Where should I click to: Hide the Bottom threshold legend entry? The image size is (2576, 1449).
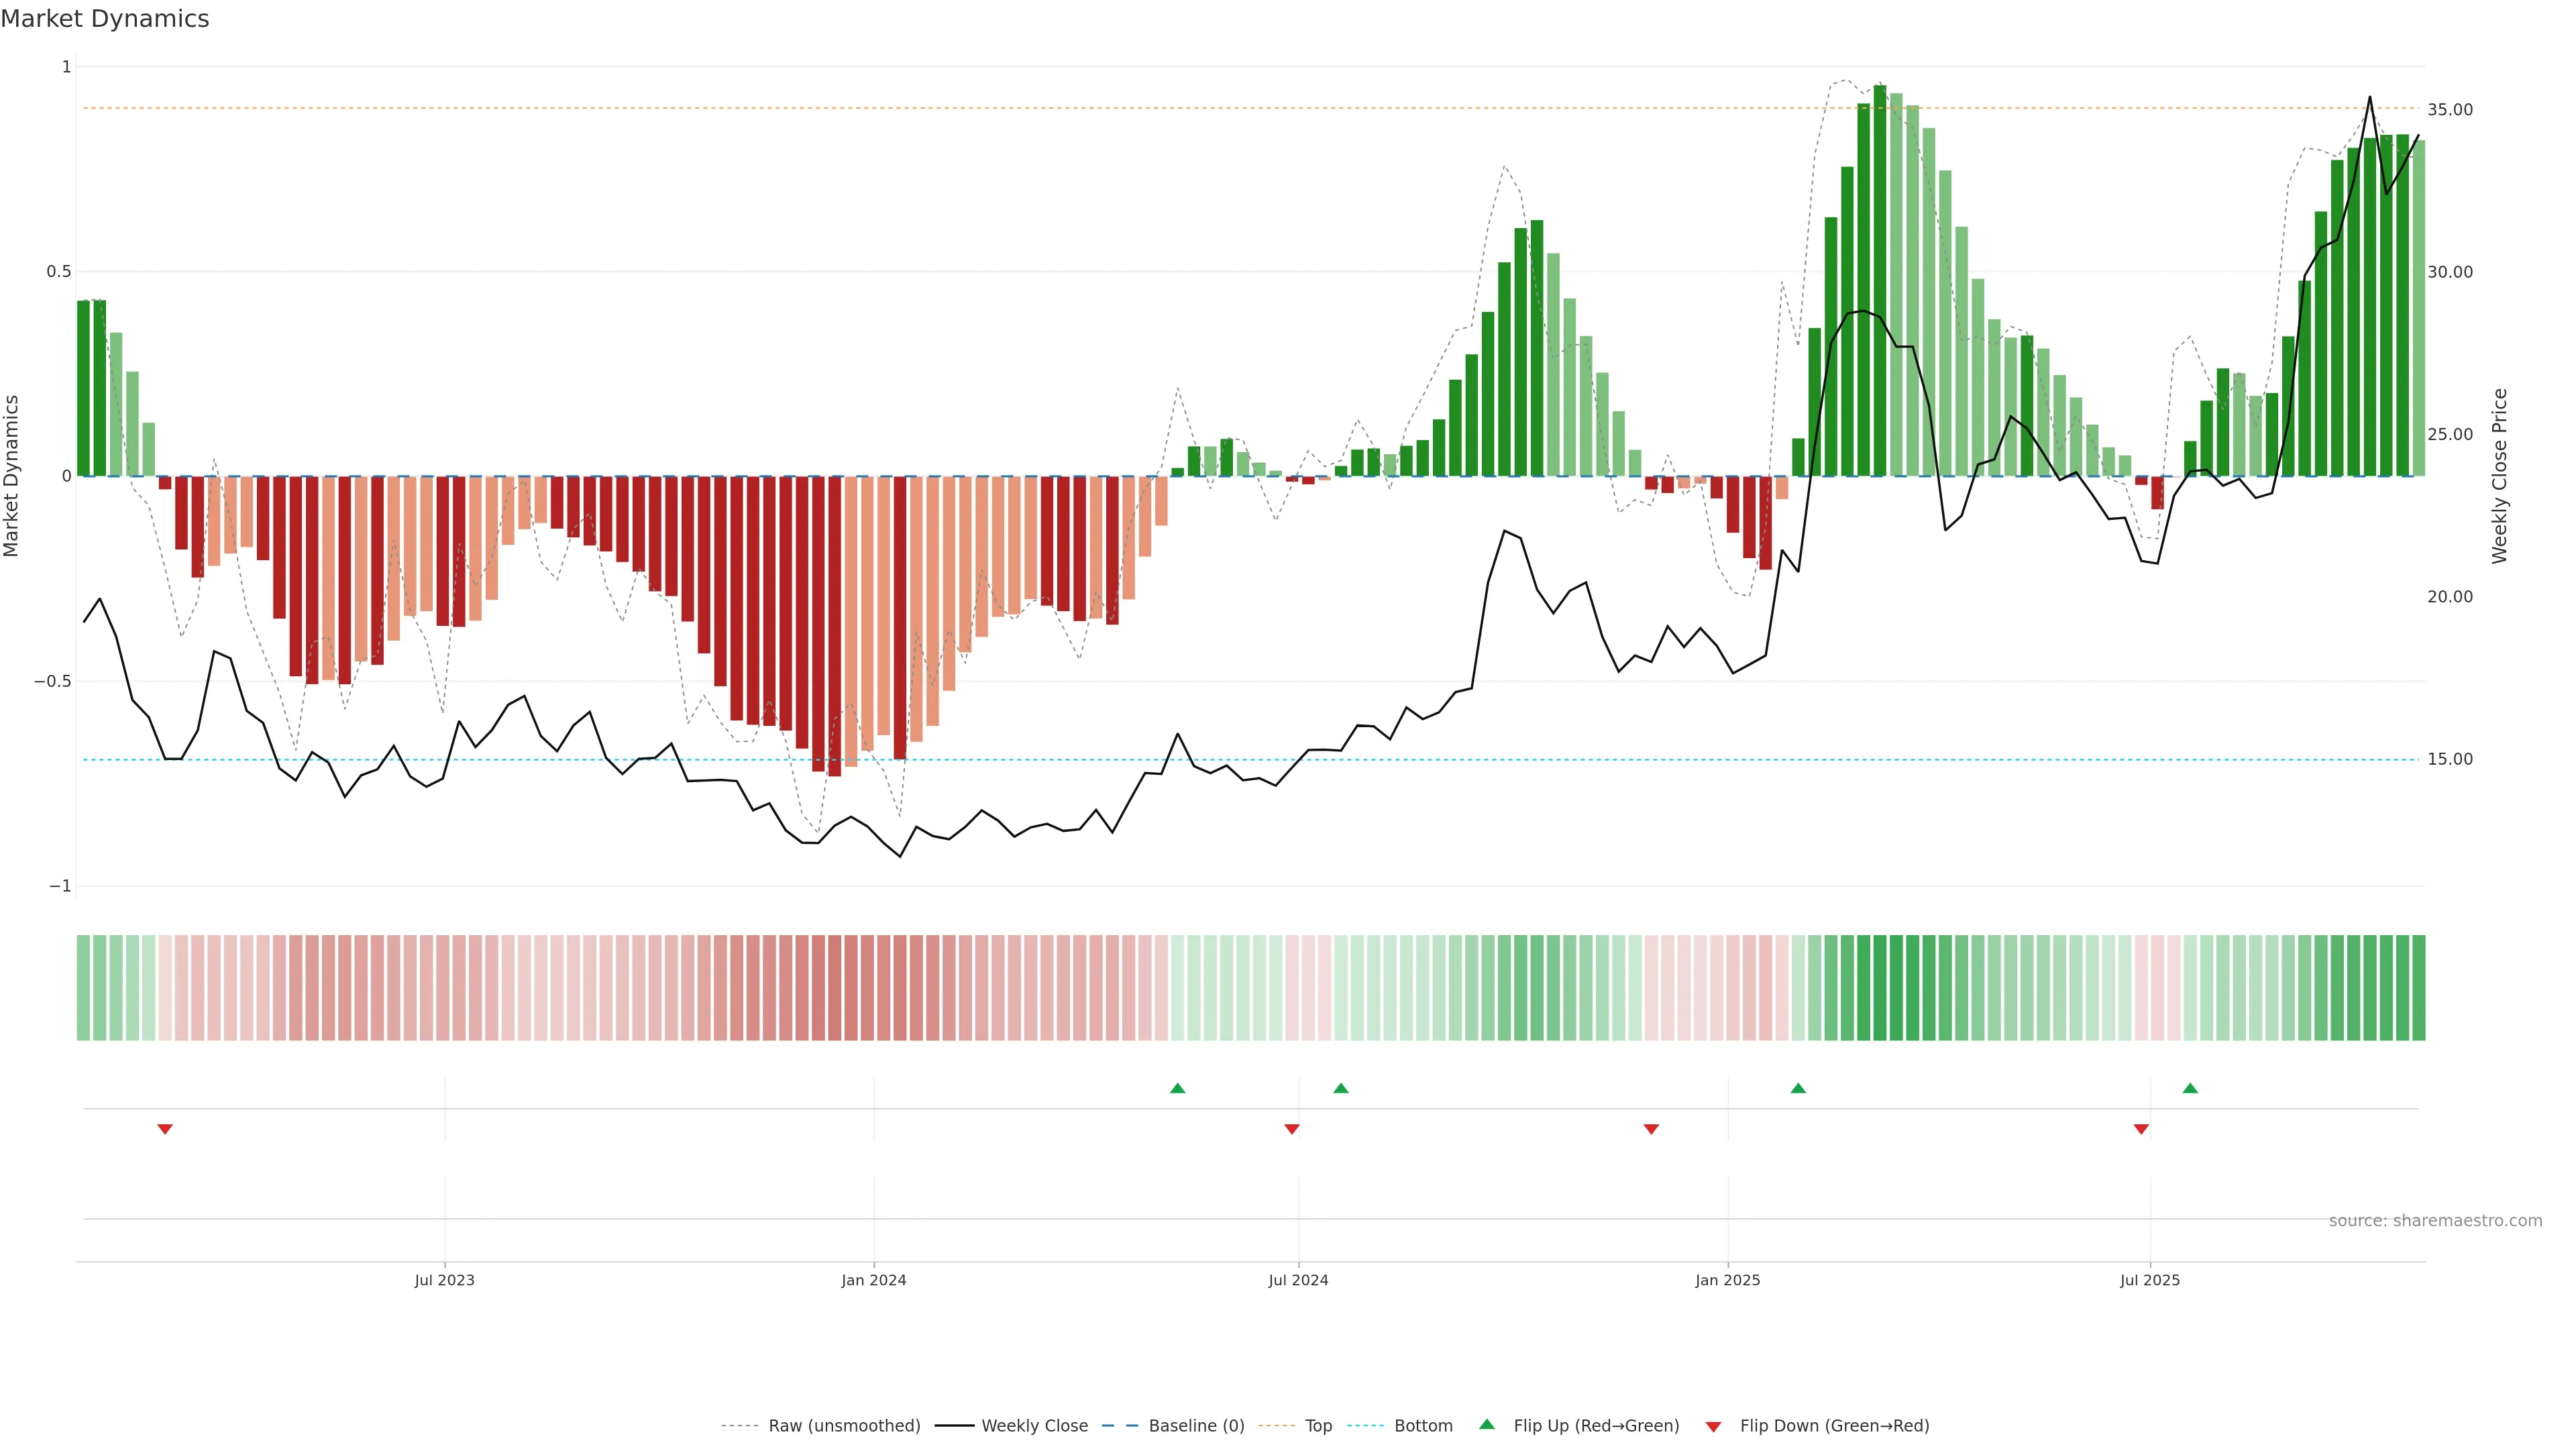1423,1426
